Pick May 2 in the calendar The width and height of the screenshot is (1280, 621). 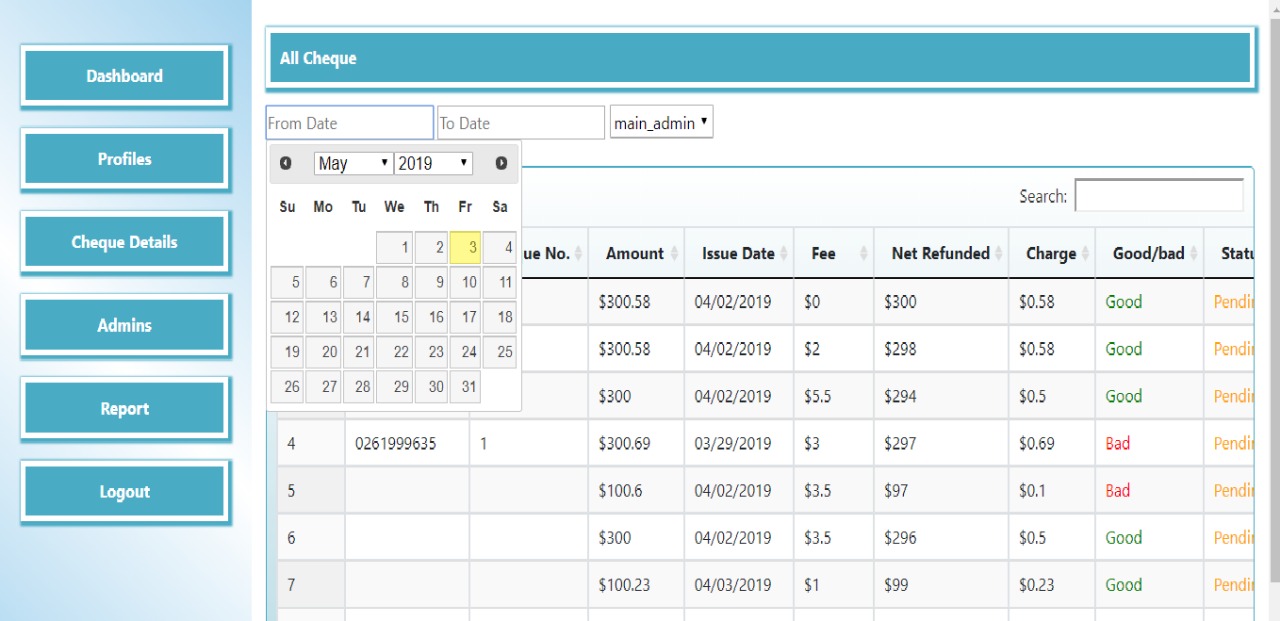point(431,248)
